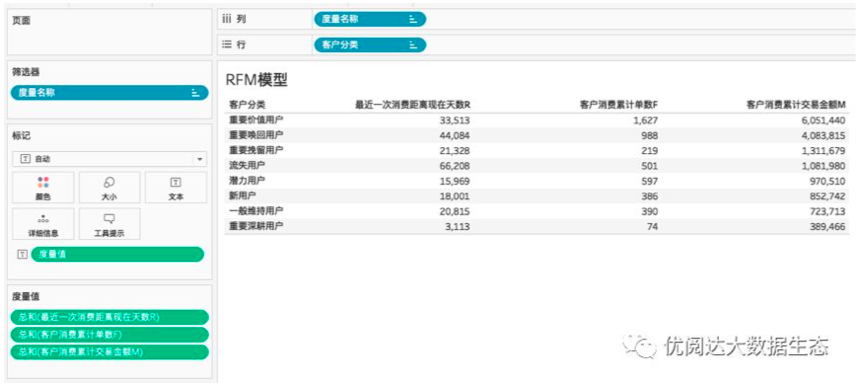Click sort icon on 度量名称 column pill

tap(413, 20)
